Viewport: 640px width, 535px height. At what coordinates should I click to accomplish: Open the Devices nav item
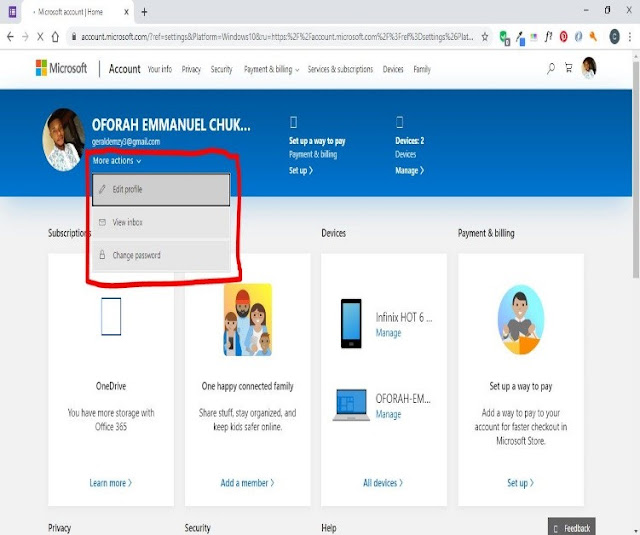coord(393,69)
